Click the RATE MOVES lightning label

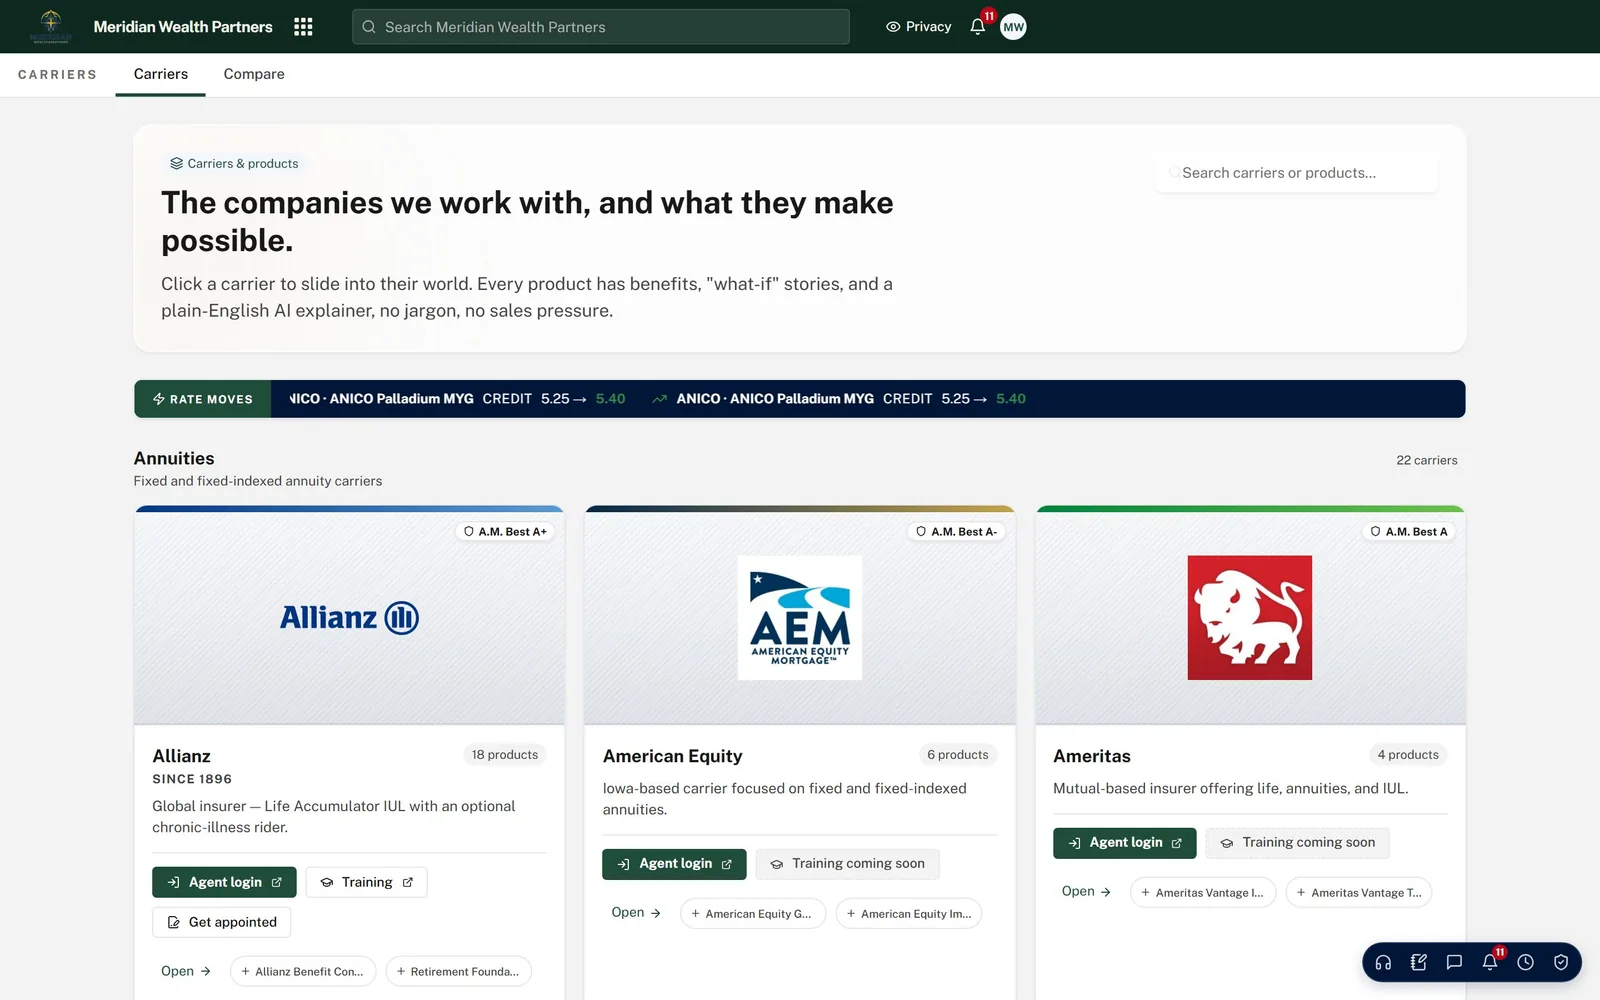click(203, 399)
